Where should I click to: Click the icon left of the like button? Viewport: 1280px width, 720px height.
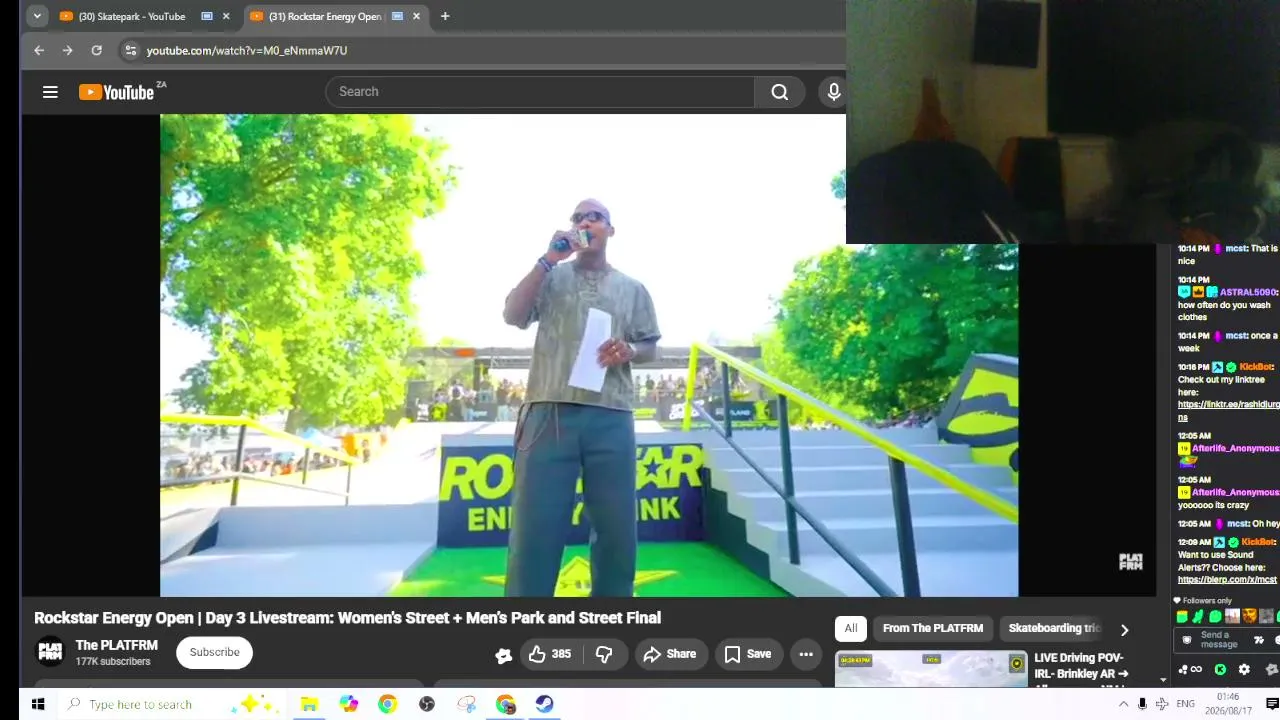click(x=503, y=655)
